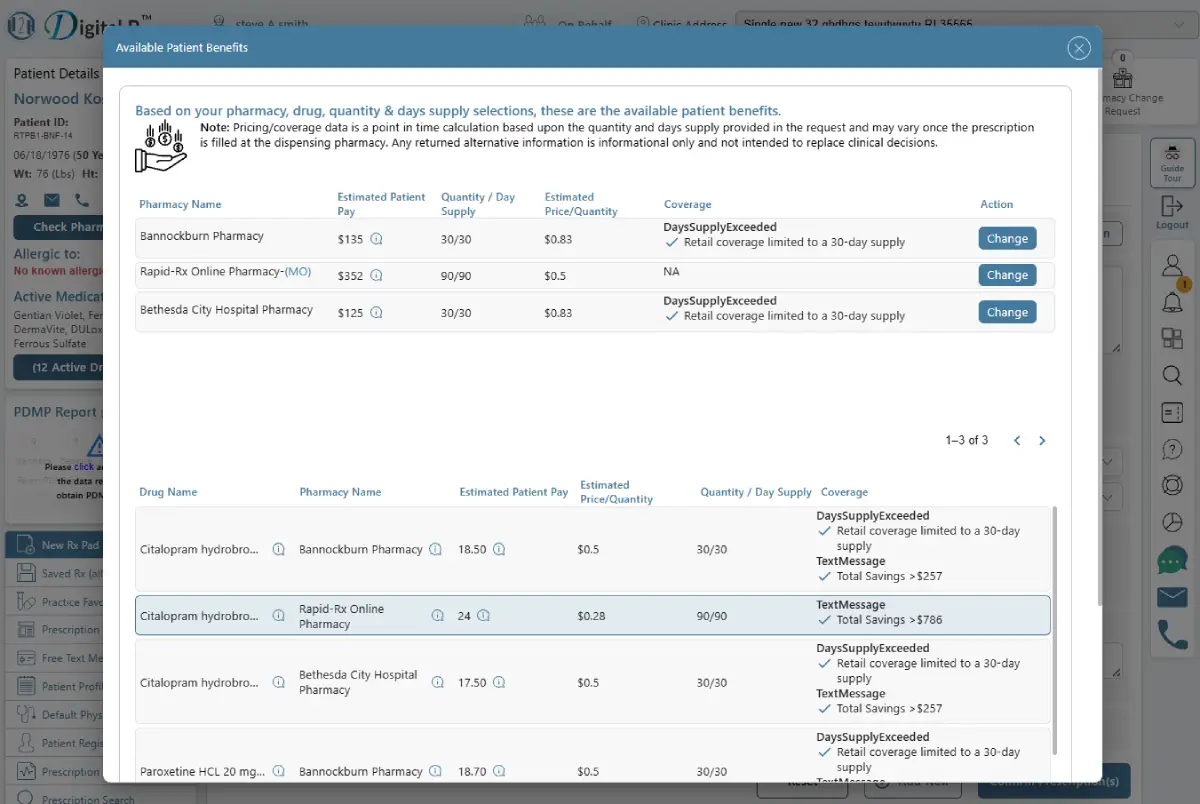Click 'Drug Name' column header
Image resolution: width=1200 pixels, height=804 pixels.
pos(169,492)
